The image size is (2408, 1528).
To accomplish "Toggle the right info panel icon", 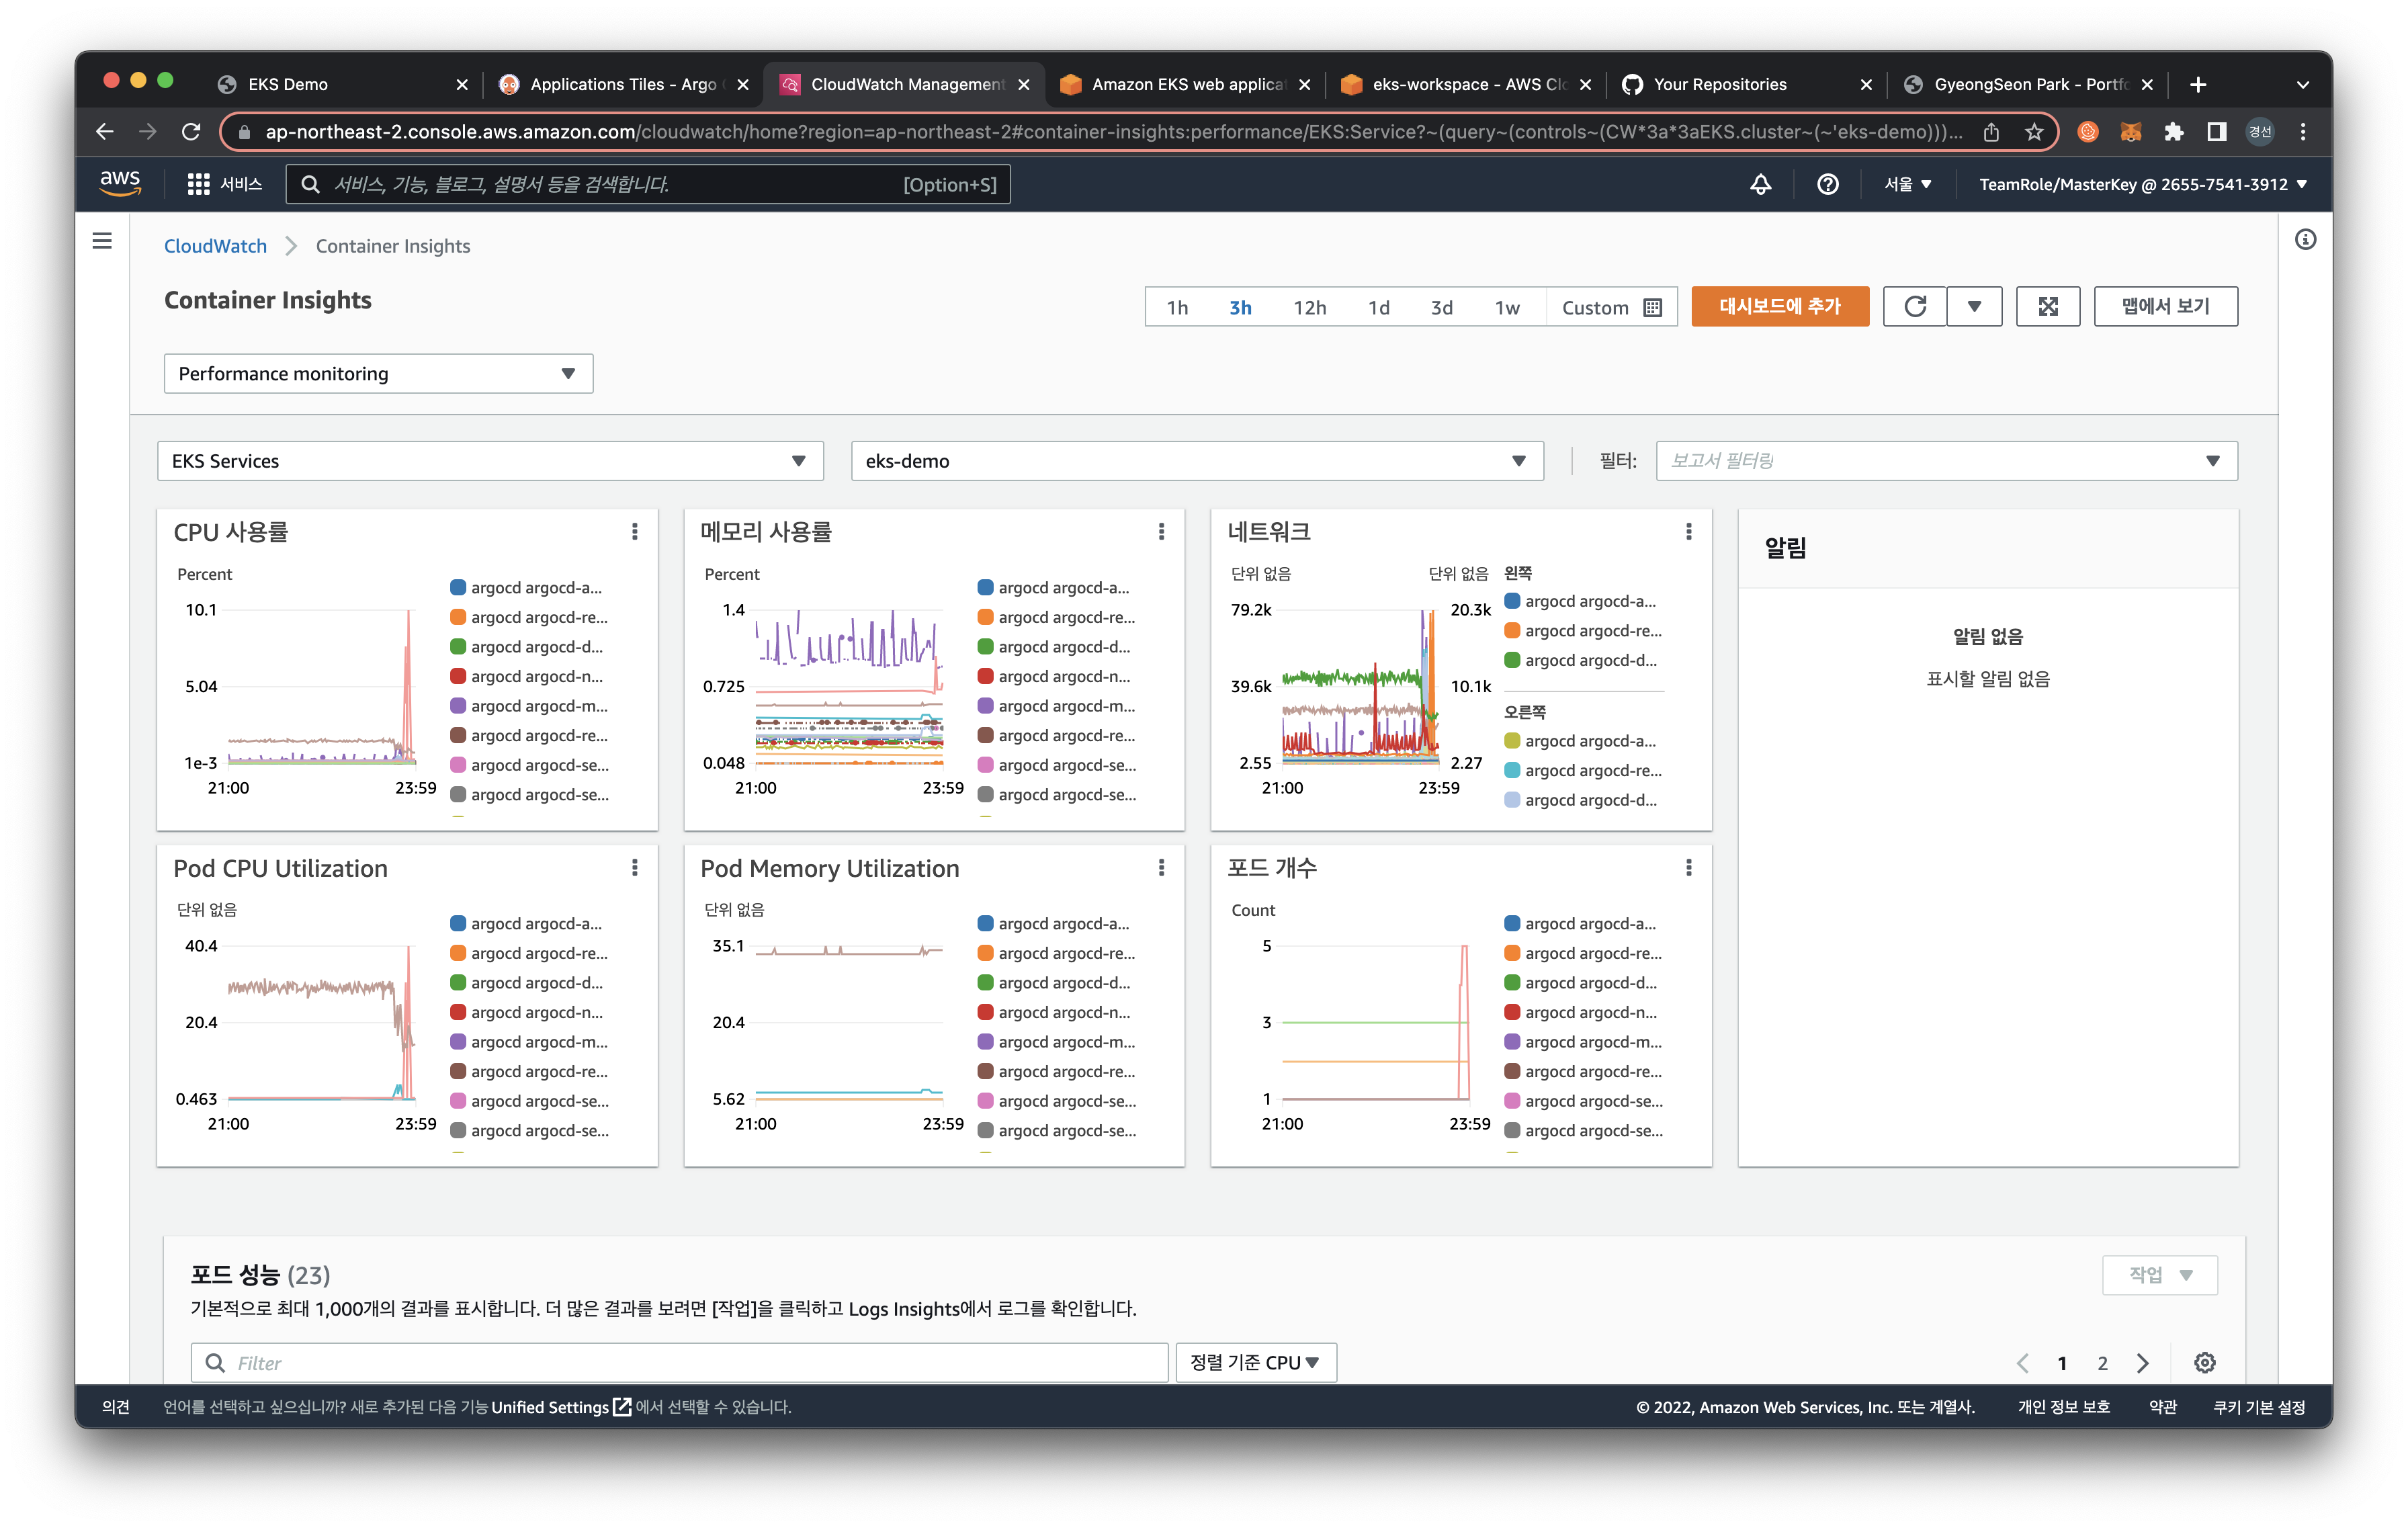I will point(2305,240).
